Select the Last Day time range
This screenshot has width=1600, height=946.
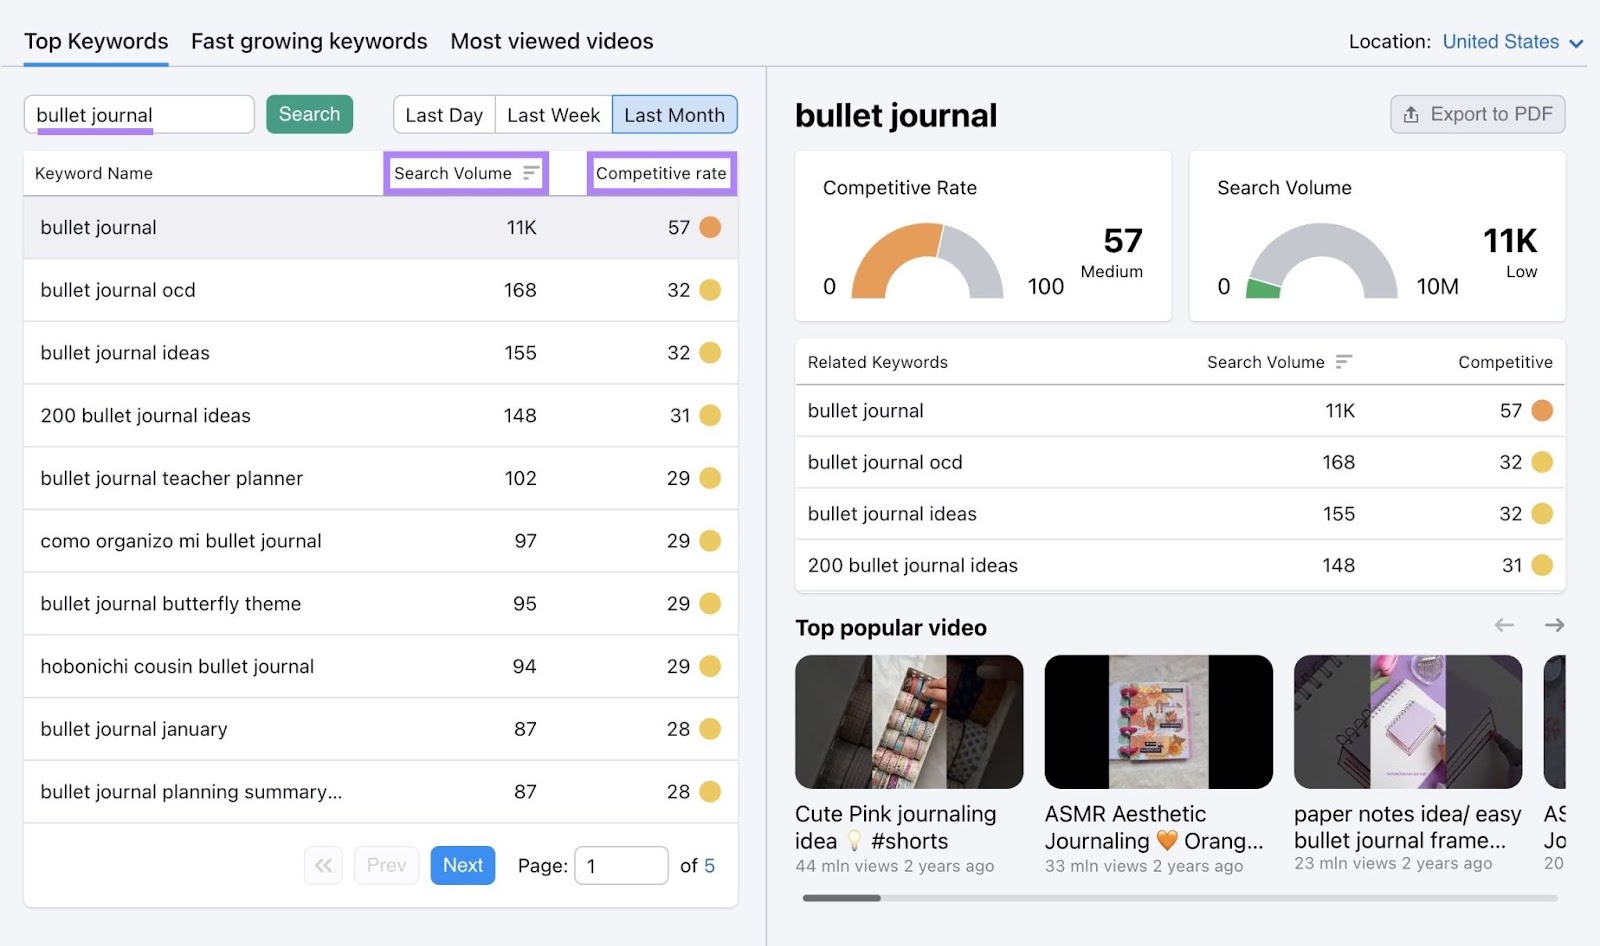[x=444, y=115]
